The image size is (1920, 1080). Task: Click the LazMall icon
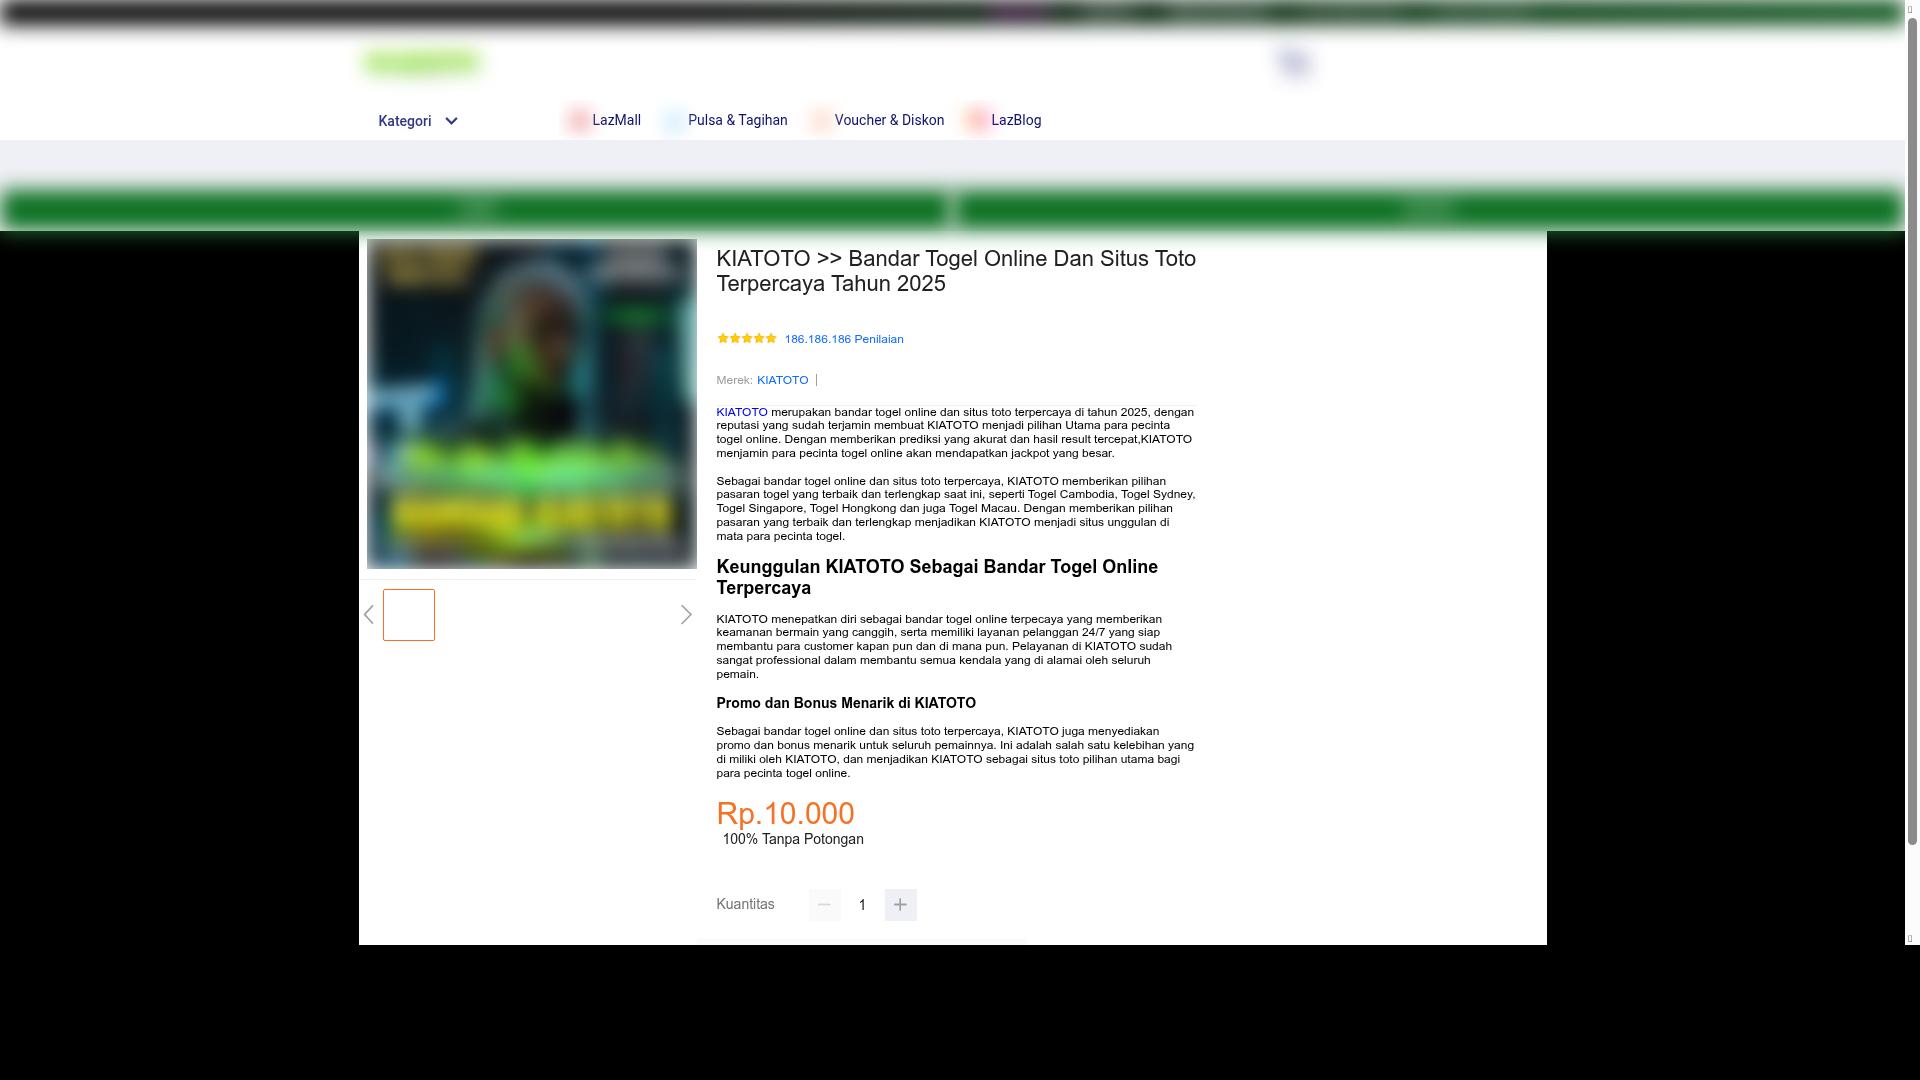coord(578,120)
